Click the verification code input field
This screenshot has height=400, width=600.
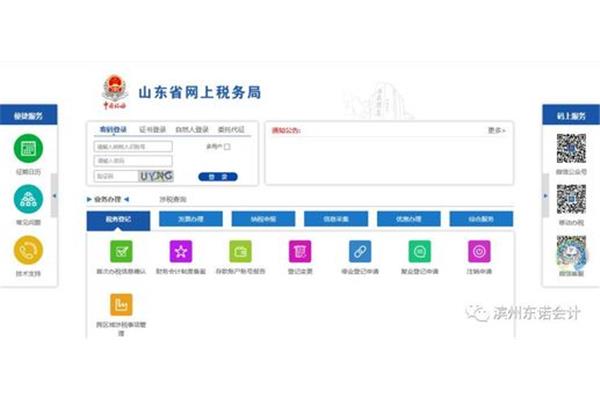[116, 176]
